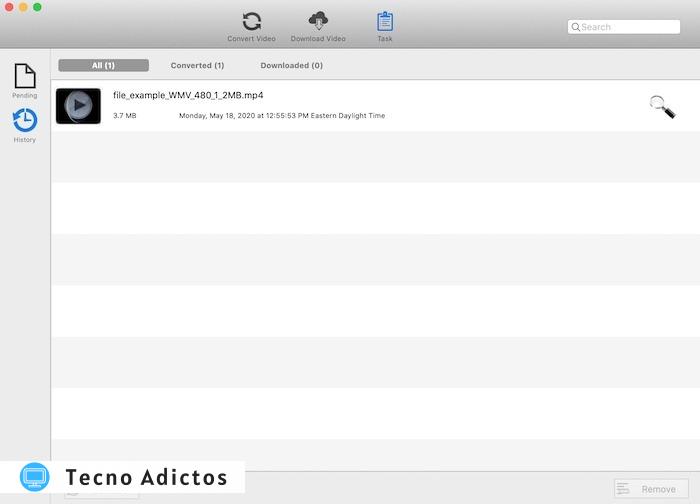The width and height of the screenshot is (700, 504).
Task: Switch to the Converted (1) tab
Action: [197, 65]
